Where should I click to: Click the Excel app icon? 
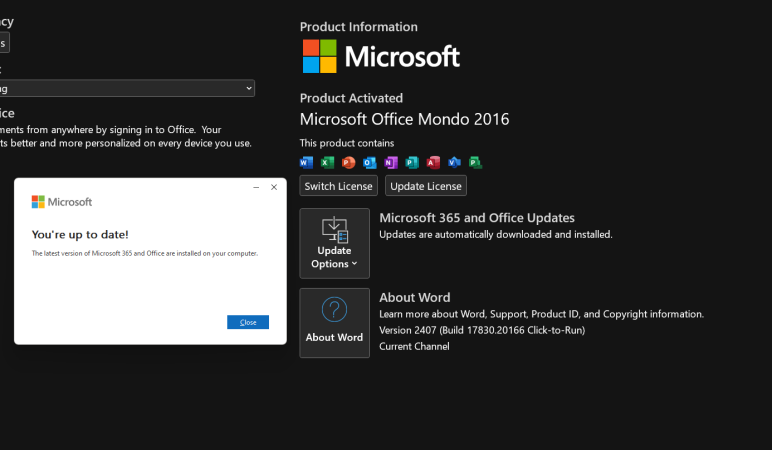click(x=327, y=162)
